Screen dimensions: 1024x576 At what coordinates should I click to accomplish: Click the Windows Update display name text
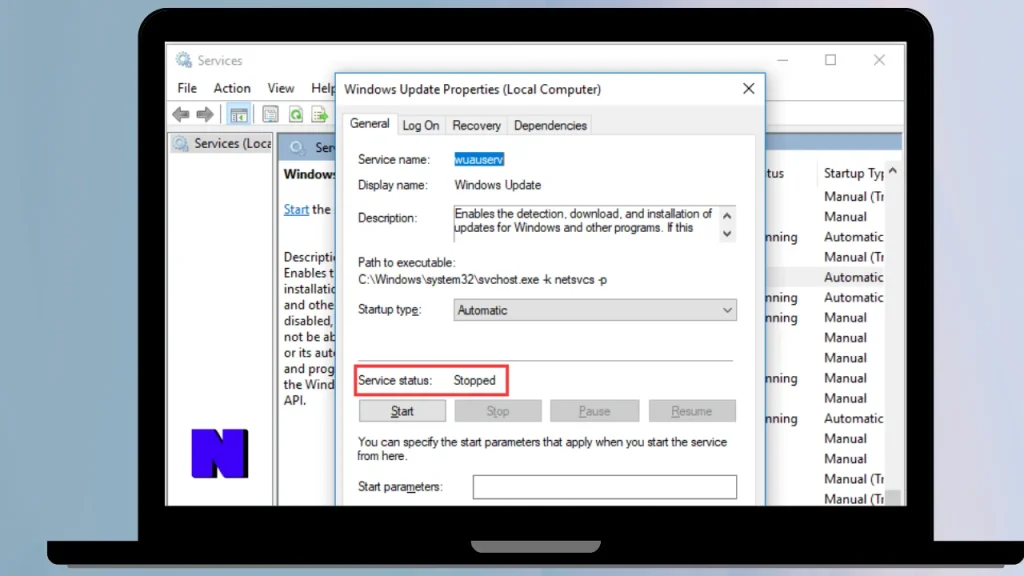[x=498, y=185]
